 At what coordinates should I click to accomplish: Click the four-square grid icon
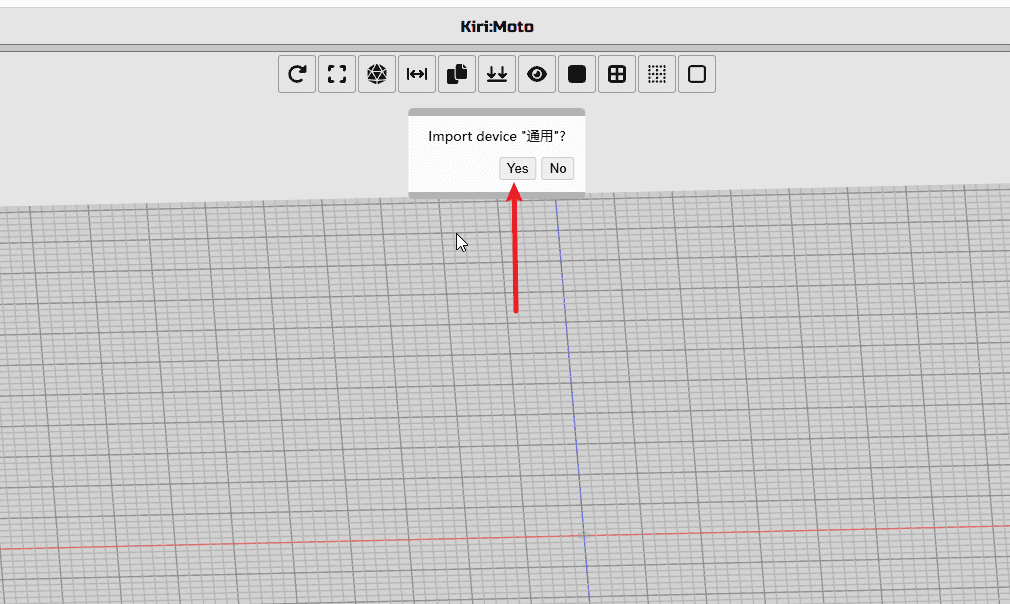pos(617,74)
